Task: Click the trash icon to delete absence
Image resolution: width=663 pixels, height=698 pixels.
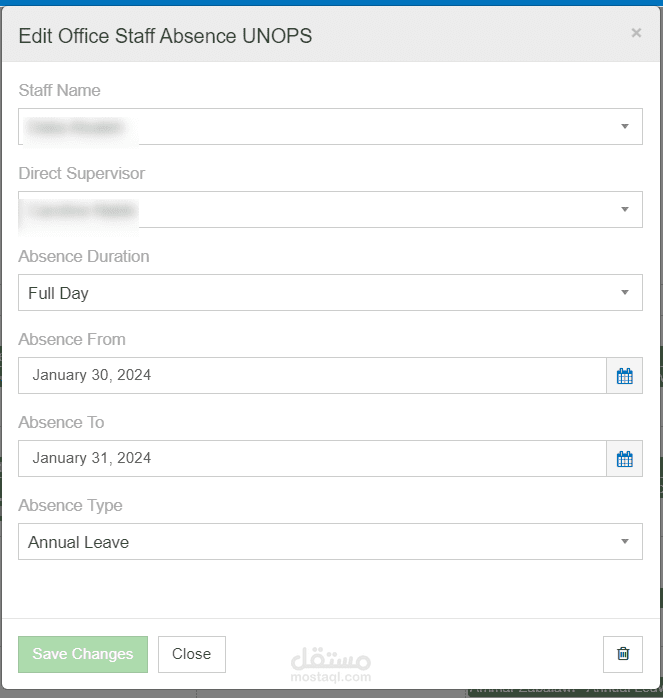Action: coord(623,654)
